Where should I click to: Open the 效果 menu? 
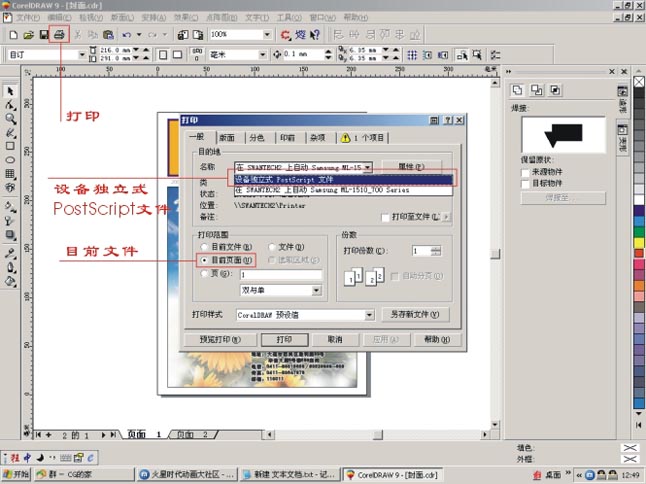pos(181,18)
